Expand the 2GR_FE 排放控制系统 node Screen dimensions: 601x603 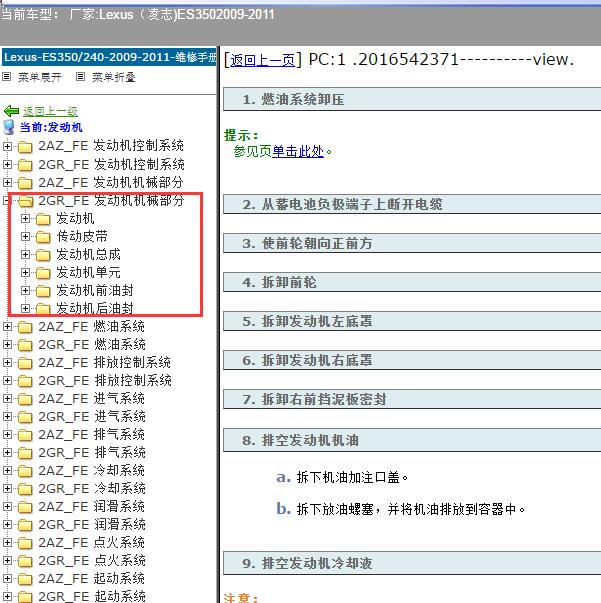coord(7,381)
